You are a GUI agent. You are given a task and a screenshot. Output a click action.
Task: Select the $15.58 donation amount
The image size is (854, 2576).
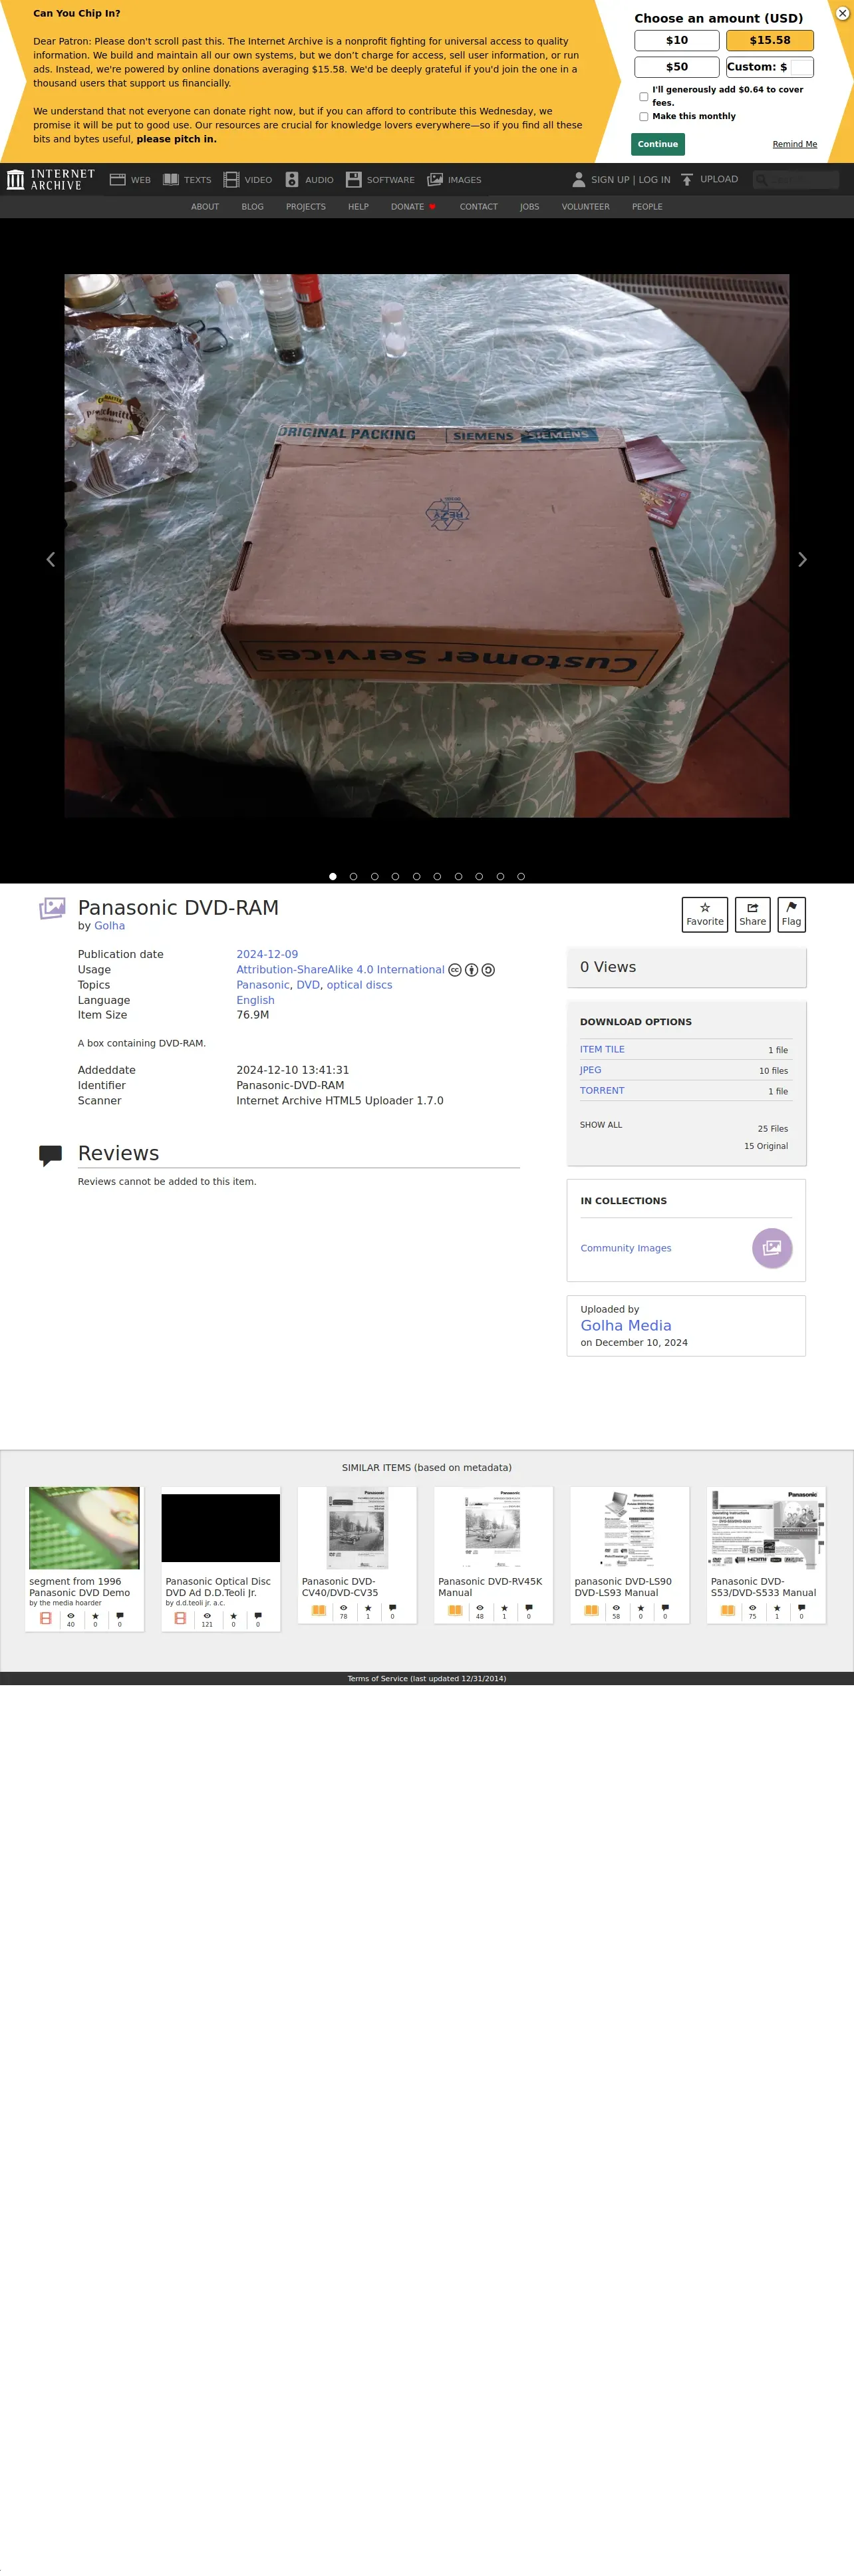(769, 40)
